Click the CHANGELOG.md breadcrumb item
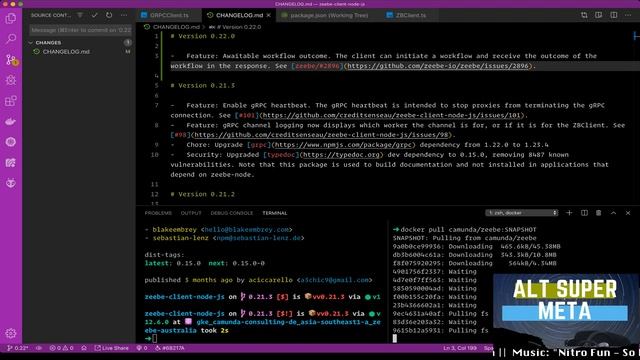The image size is (640, 360). (x=176, y=27)
